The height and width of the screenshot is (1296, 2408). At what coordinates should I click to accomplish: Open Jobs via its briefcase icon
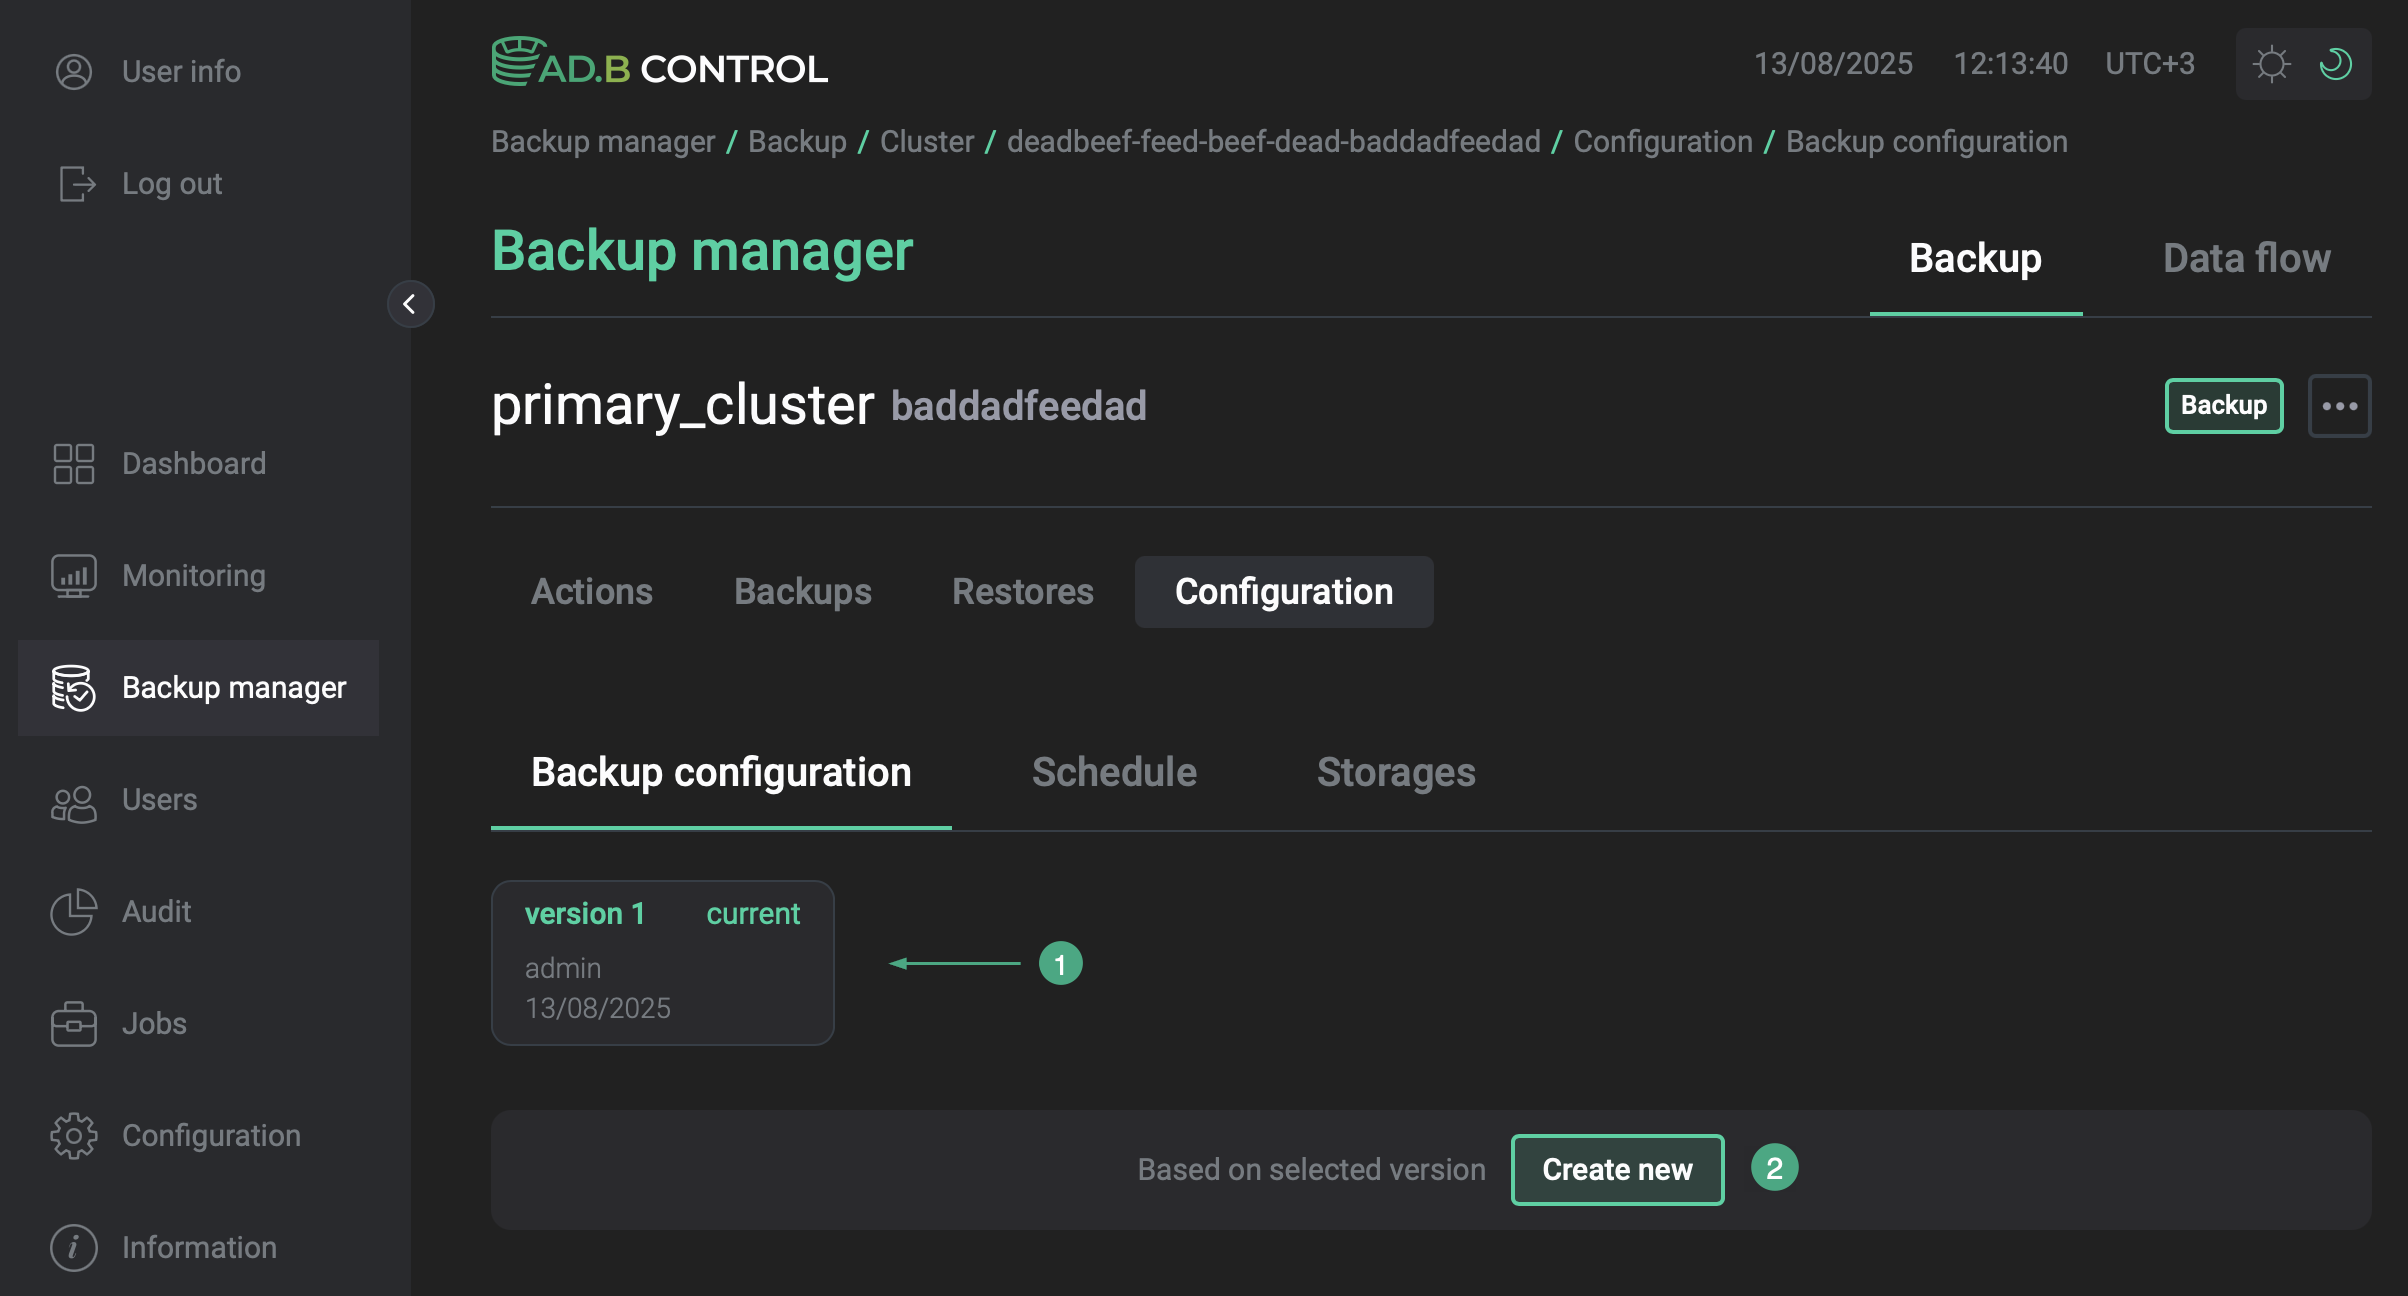tap(73, 1024)
